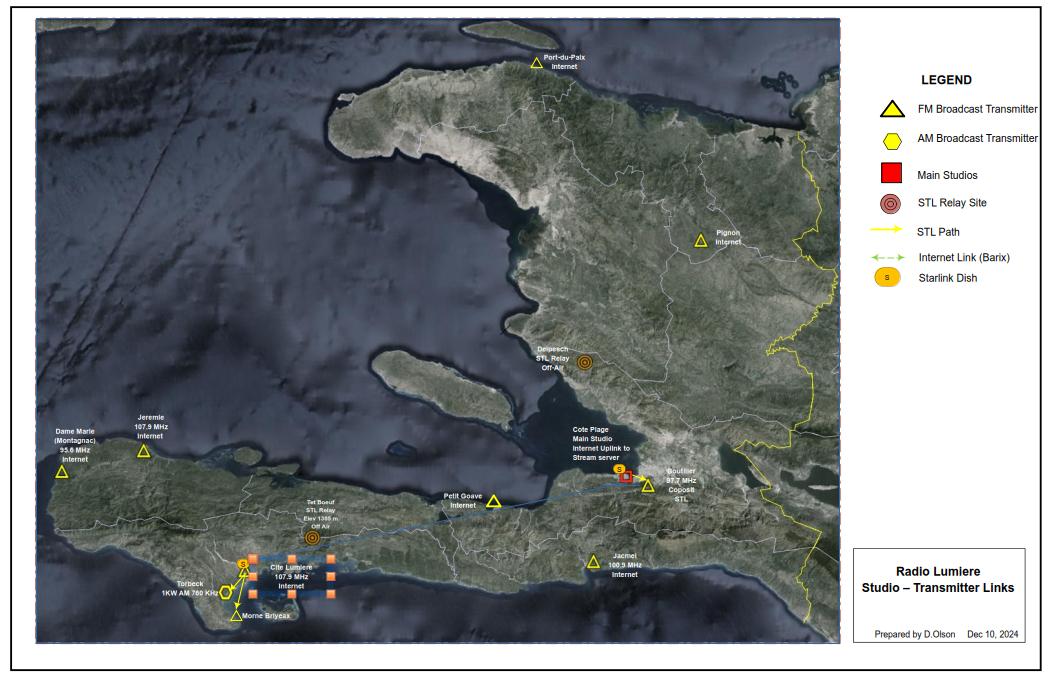Select the Morne Briyeax triangle marker

pos(236,616)
